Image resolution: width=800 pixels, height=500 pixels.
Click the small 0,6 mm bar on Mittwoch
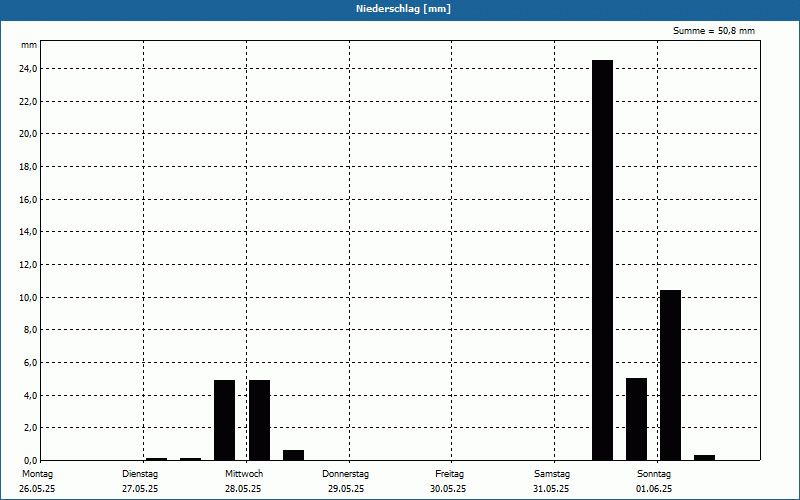point(293,455)
